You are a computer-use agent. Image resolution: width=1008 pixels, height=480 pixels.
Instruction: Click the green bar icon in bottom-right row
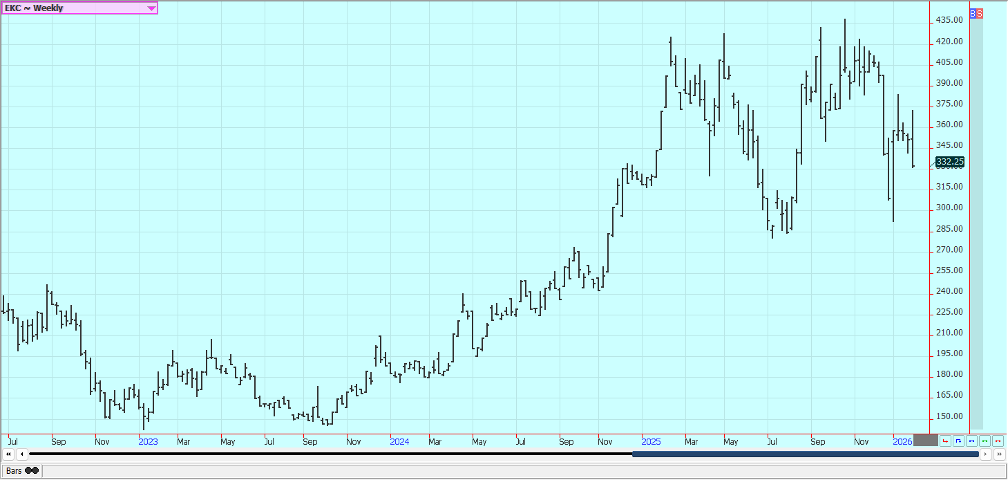tap(984, 441)
